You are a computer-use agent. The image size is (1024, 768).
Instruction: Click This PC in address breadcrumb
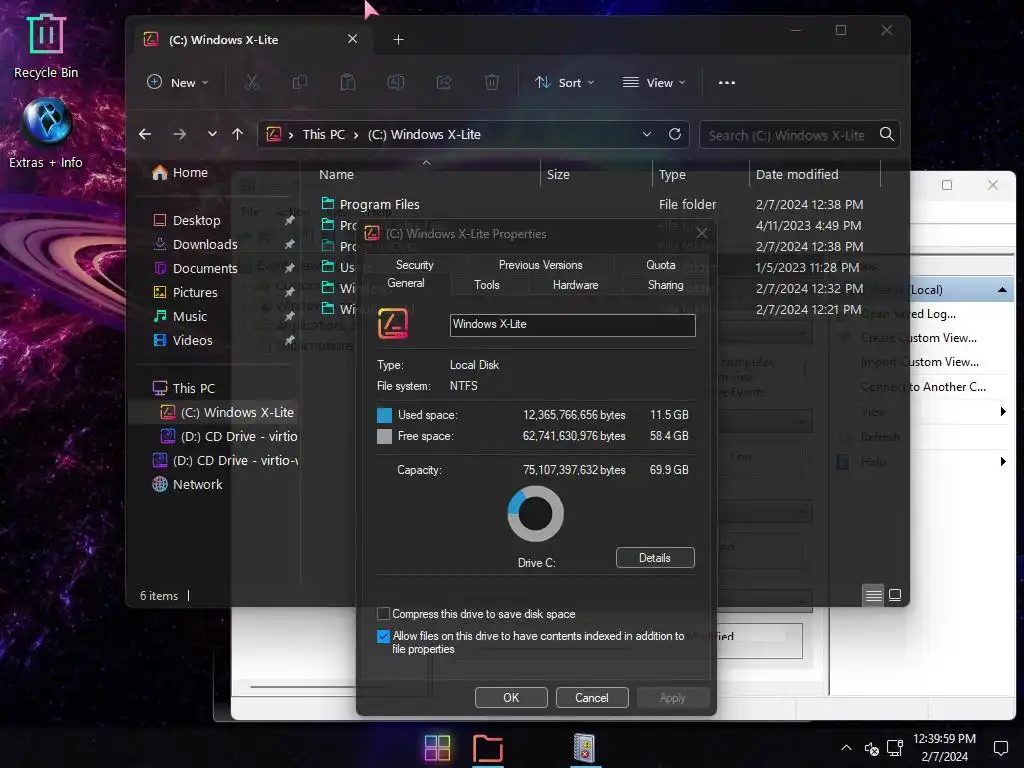coord(323,135)
